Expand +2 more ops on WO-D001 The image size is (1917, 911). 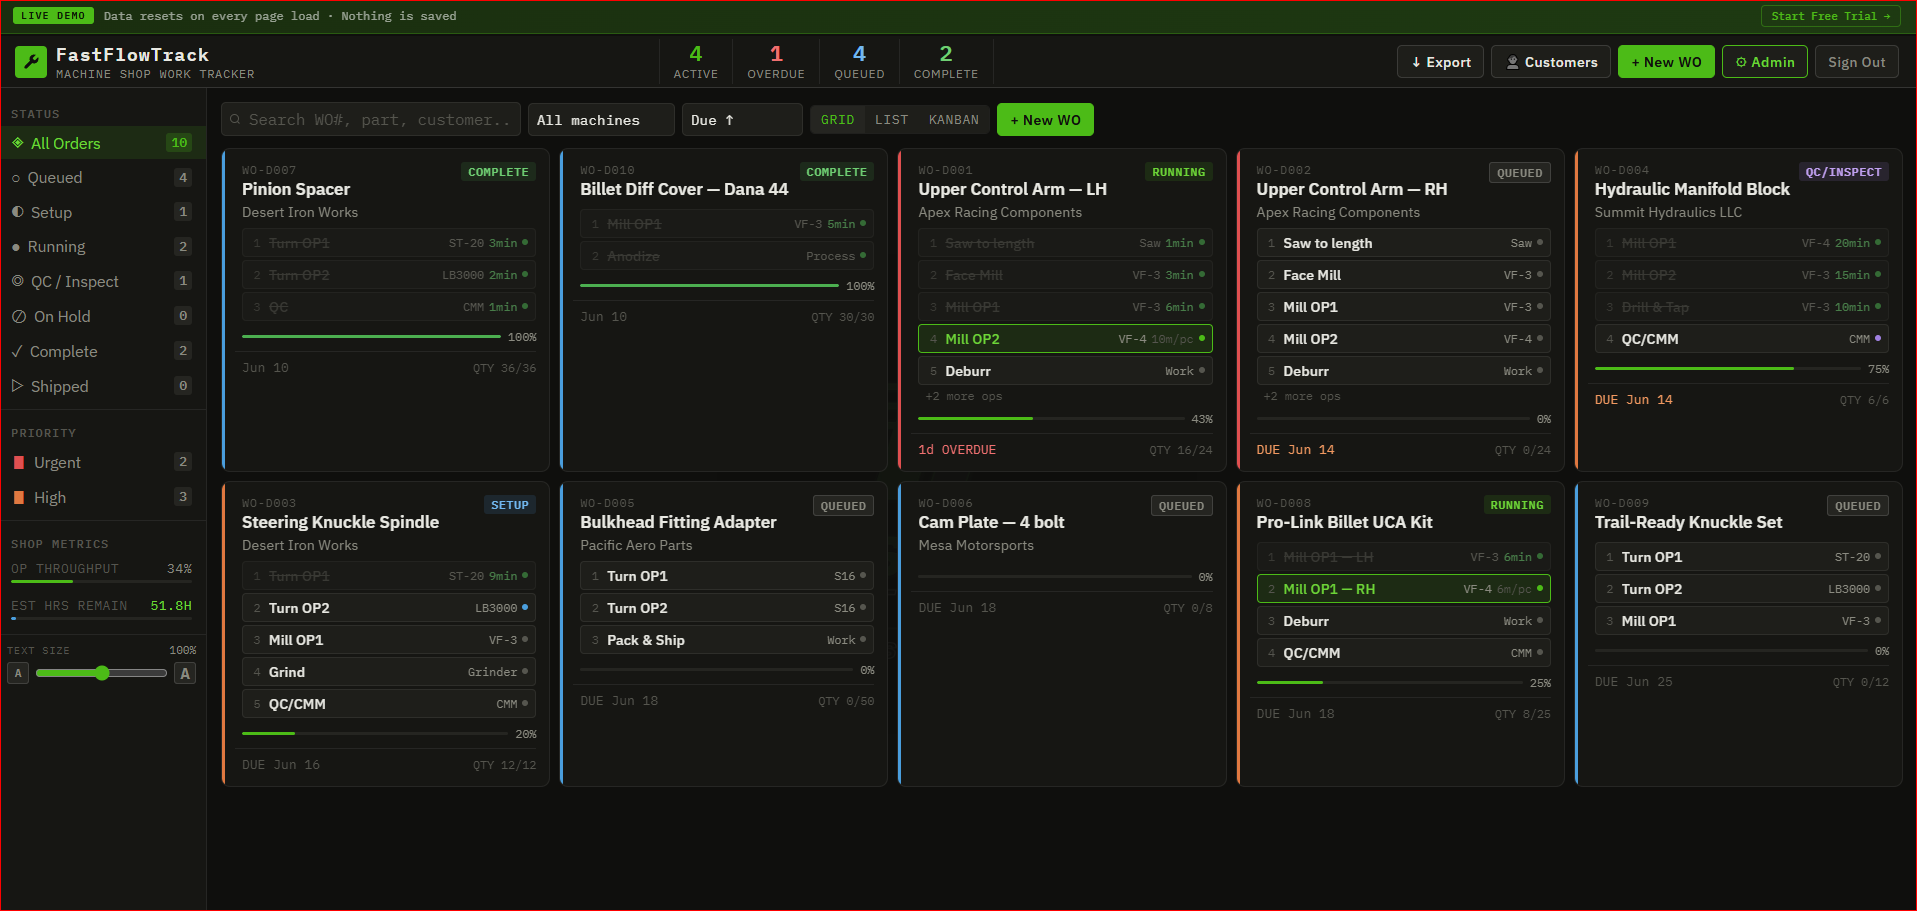click(964, 397)
